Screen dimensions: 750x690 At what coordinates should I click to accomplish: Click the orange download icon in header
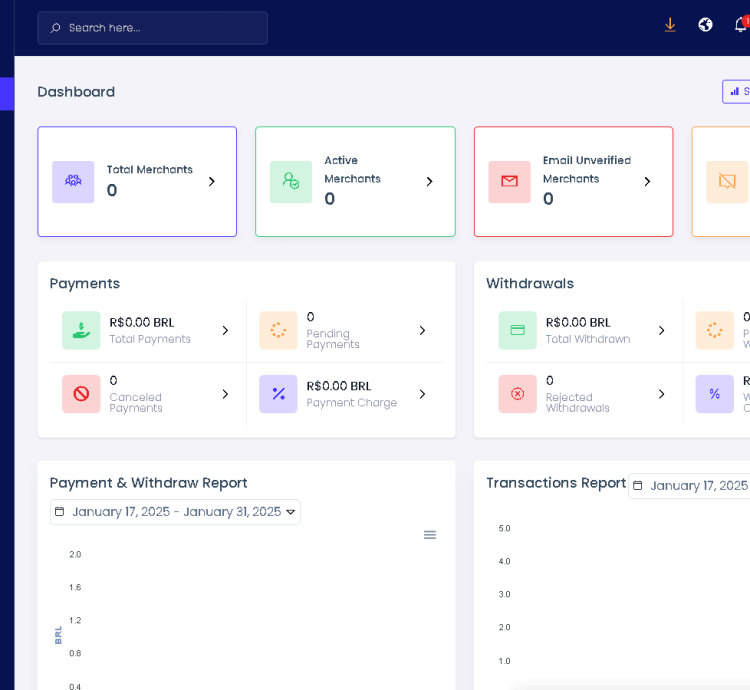pos(670,25)
